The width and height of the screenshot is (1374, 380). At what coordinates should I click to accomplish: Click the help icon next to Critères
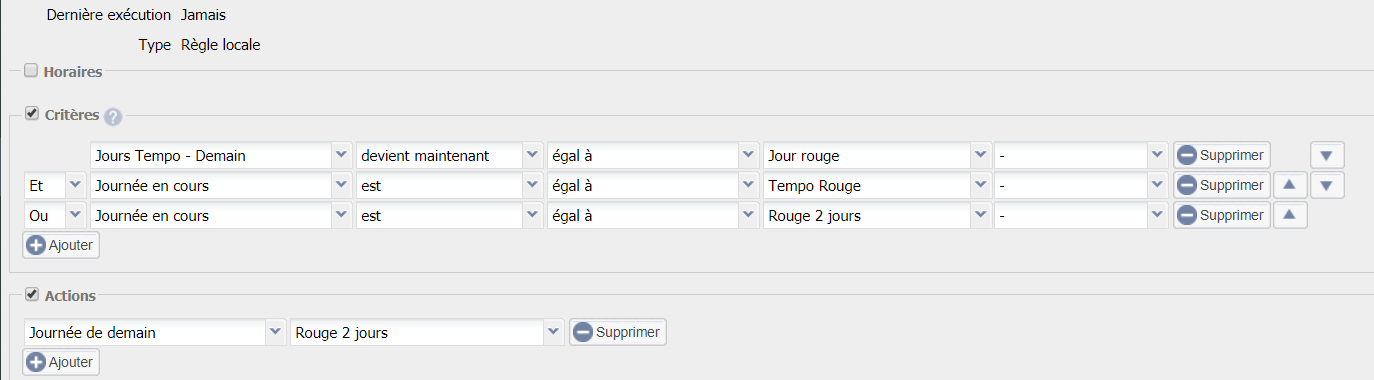tap(113, 116)
